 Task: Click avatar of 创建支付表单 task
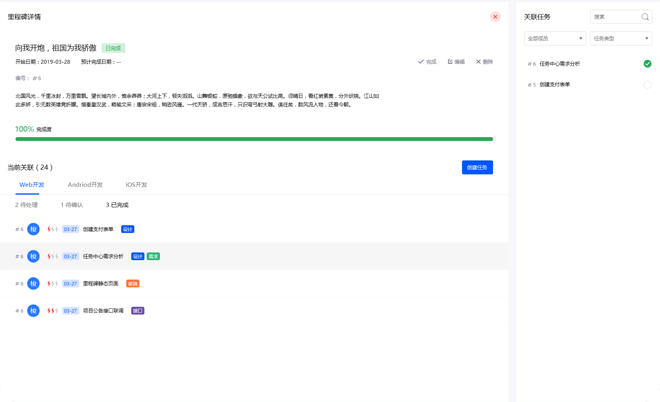(x=33, y=229)
